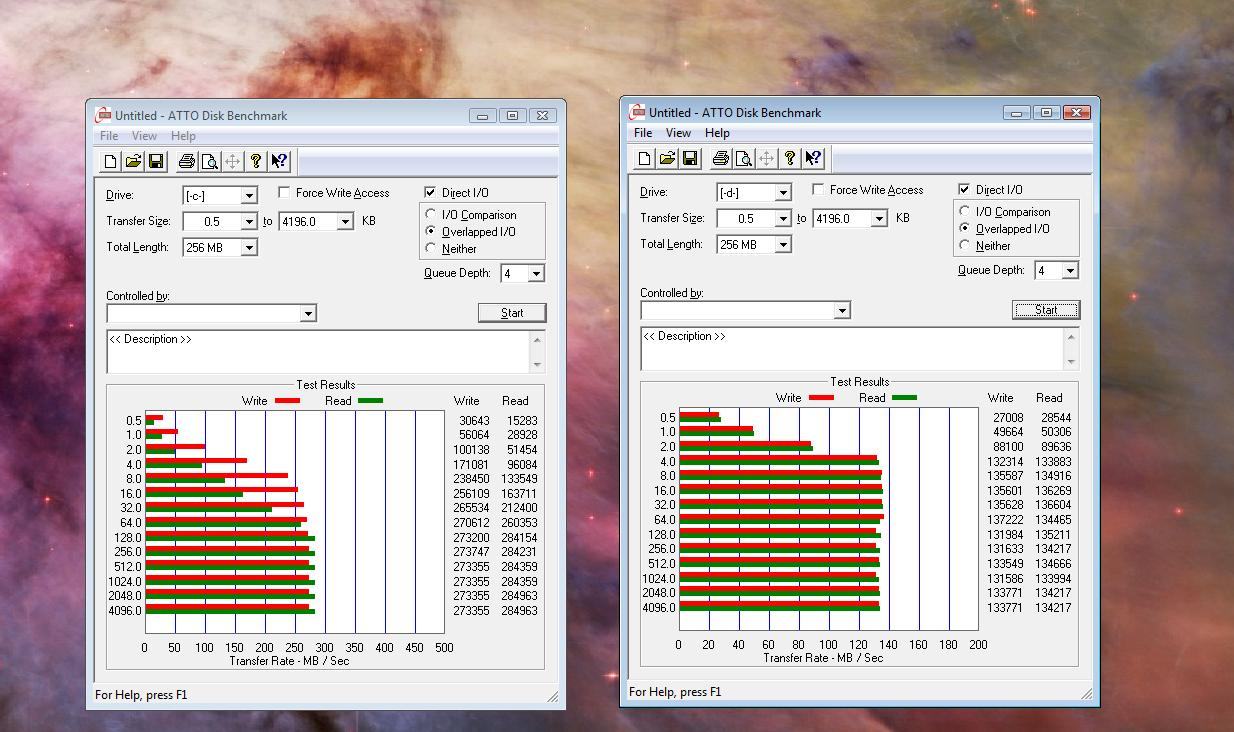Click Save disk icon in right ATTO window
Screen dimensions: 1234x732
point(690,158)
